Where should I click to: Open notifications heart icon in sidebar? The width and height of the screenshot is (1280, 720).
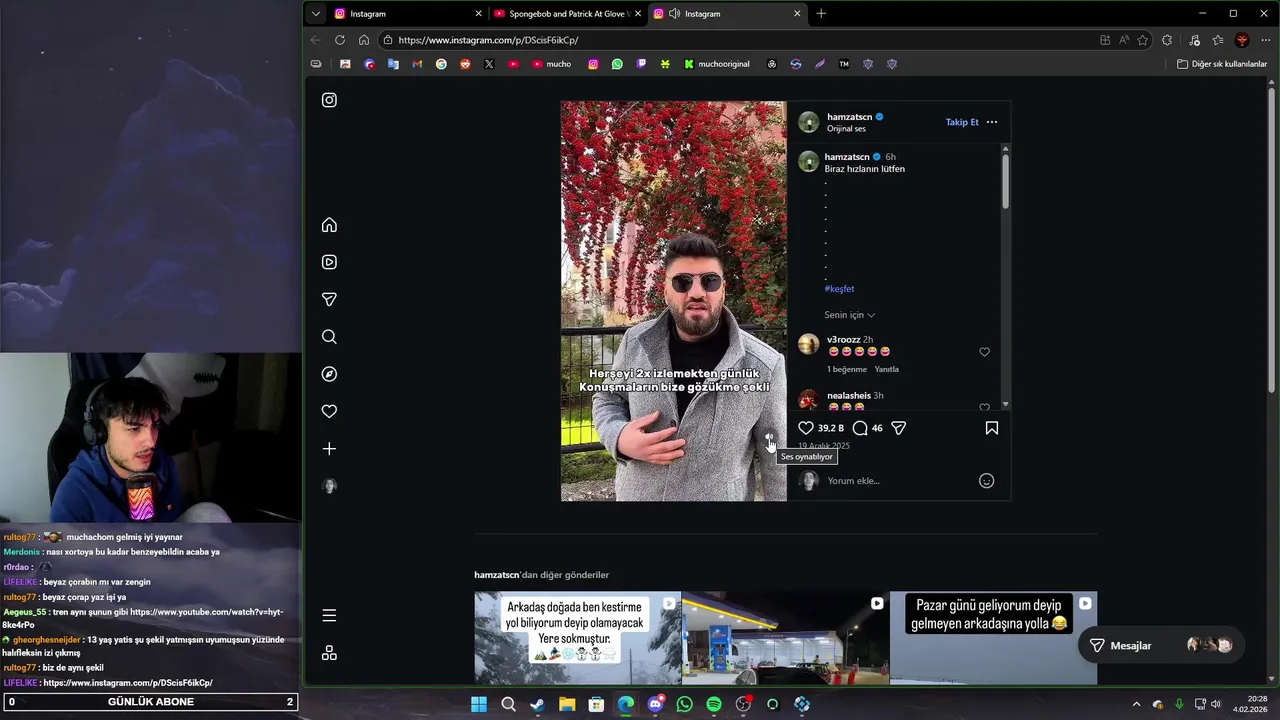[329, 411]
